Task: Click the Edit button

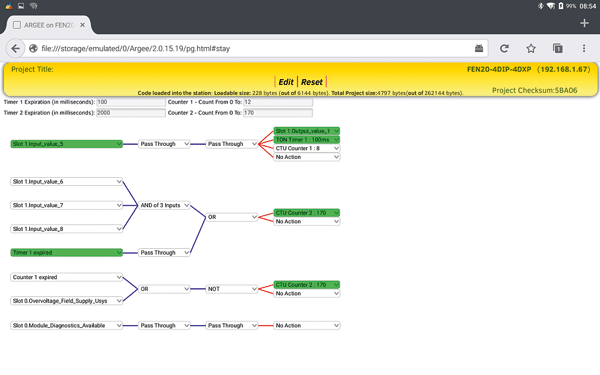Action: point(285,82)
